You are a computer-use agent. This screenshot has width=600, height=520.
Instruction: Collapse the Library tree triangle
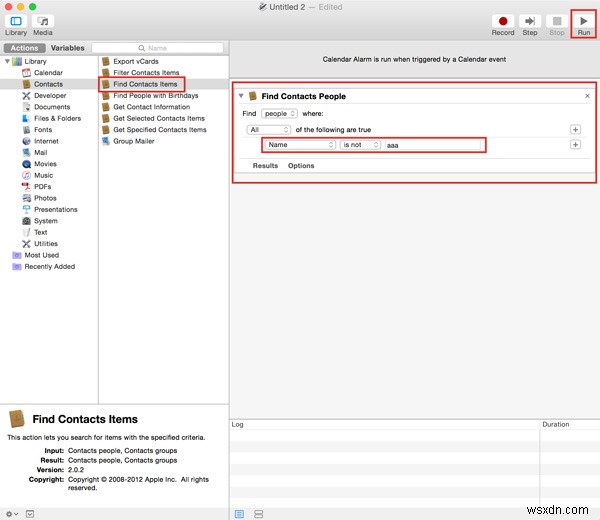tap(7, 61)
